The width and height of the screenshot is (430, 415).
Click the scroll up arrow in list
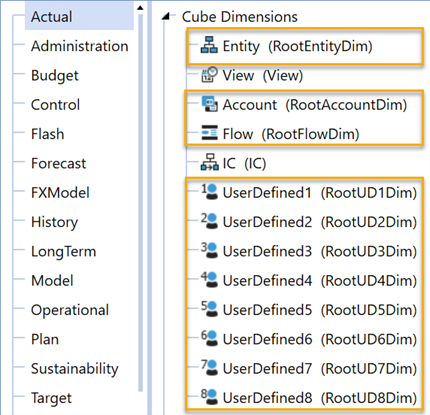click(x=140, y=7)
